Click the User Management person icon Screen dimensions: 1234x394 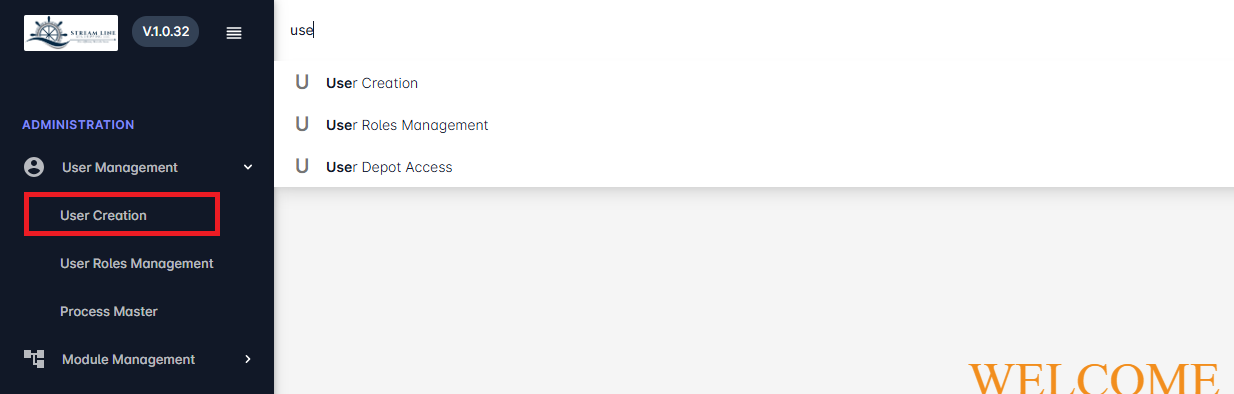[34, 167]
